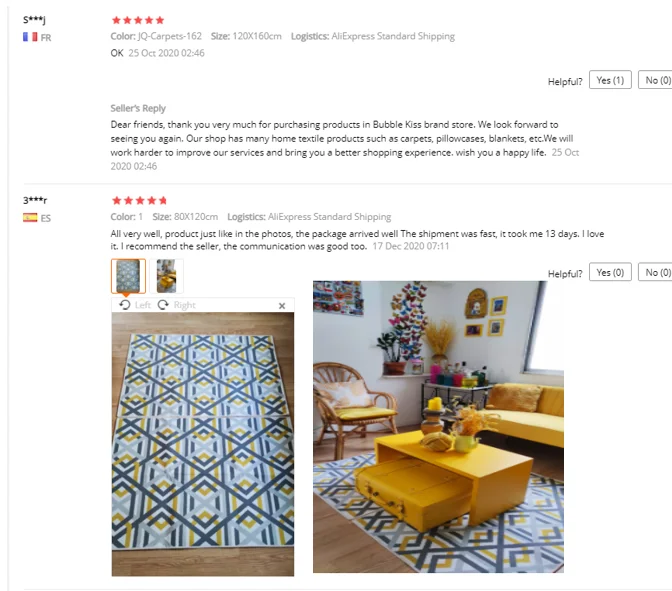Click the five-star rating of S***j's review
The height and width of the screenshot is (591, 672).
[x=138, y=20]
